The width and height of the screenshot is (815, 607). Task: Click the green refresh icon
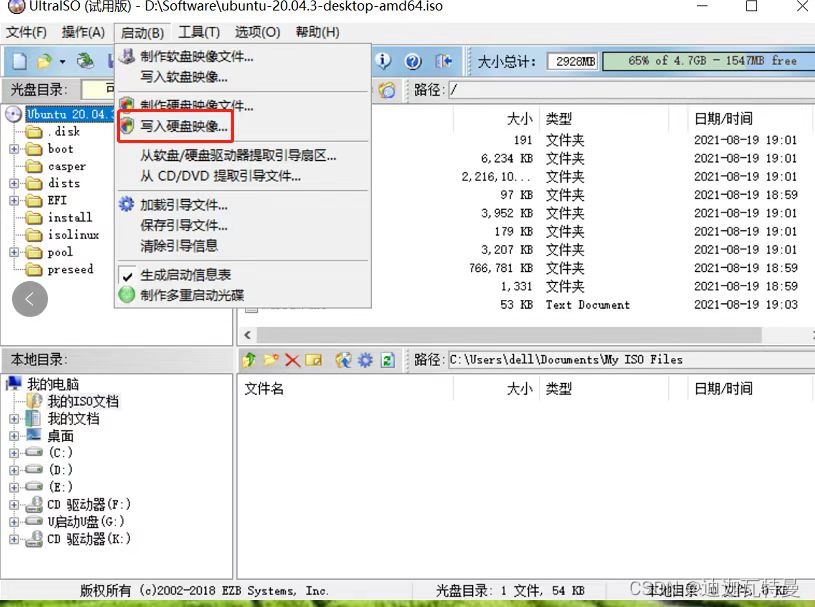[388, 360]
